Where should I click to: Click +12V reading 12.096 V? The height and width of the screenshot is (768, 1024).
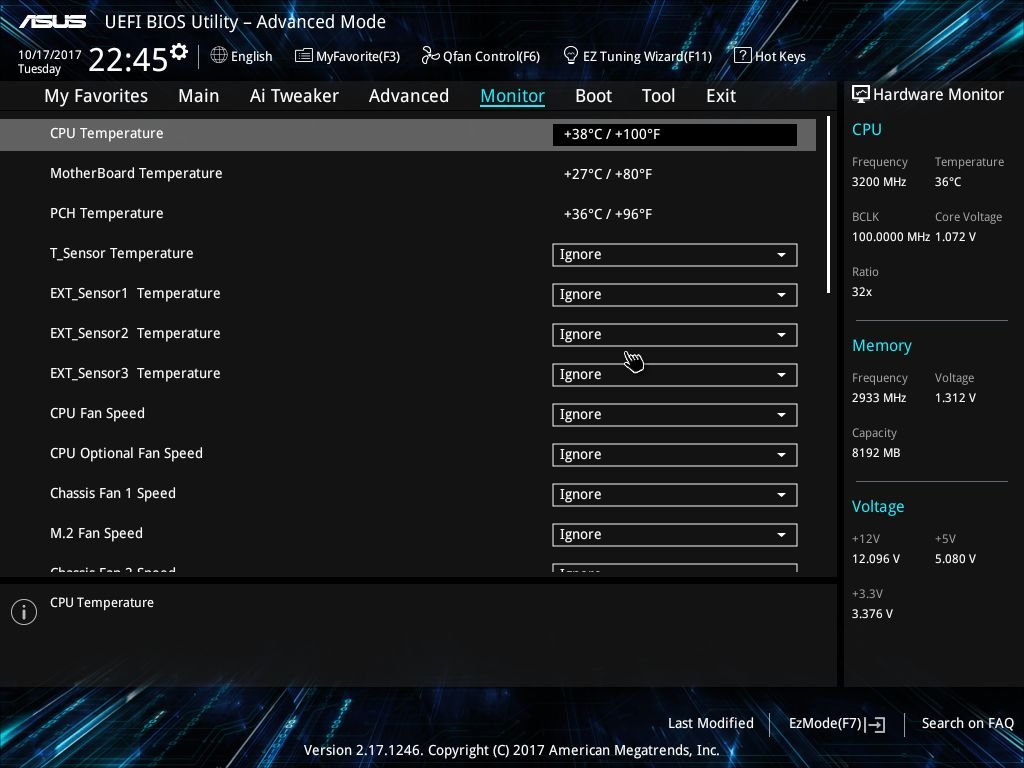(x=876, y=559)
